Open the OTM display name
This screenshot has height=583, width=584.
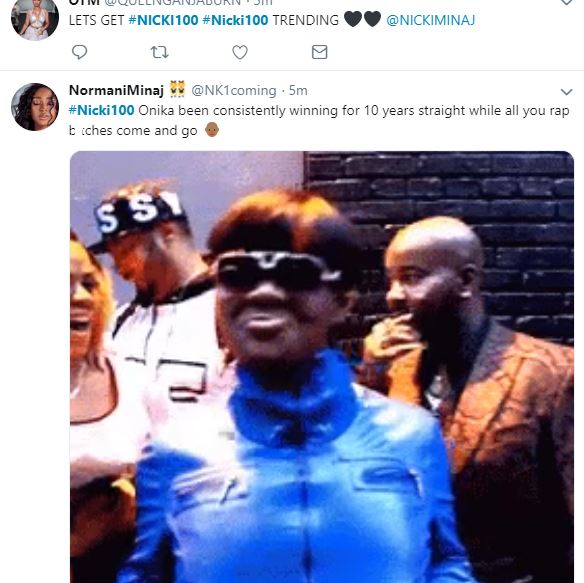click(x=85, y=2)
